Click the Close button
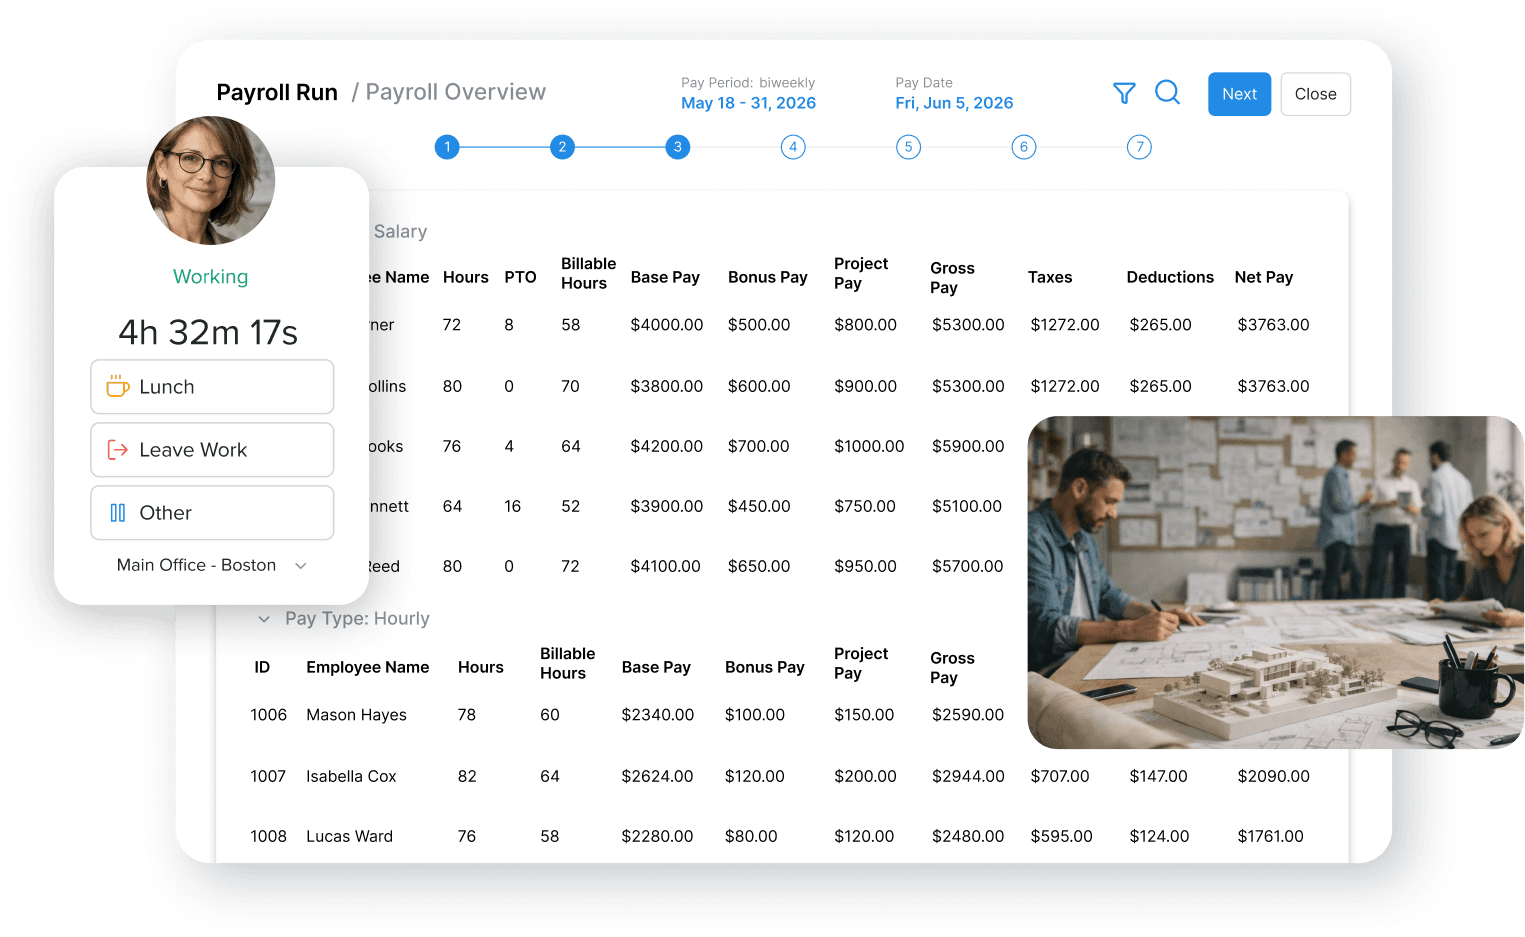 1315,93
